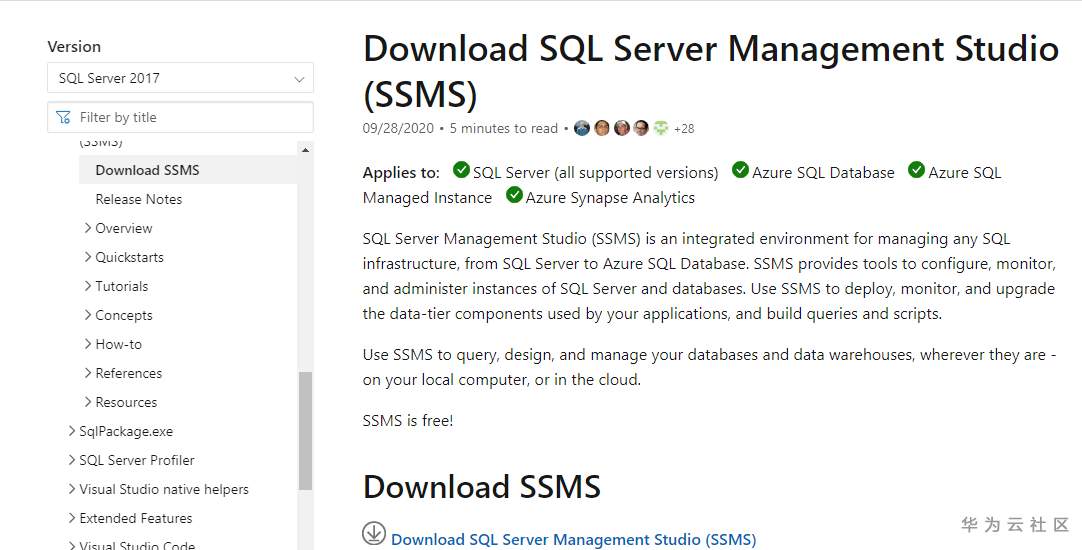Expand the SqlPackage.exe tree node
The image size is (1082, 550).
pyautogui.click(x=72, y=431)
